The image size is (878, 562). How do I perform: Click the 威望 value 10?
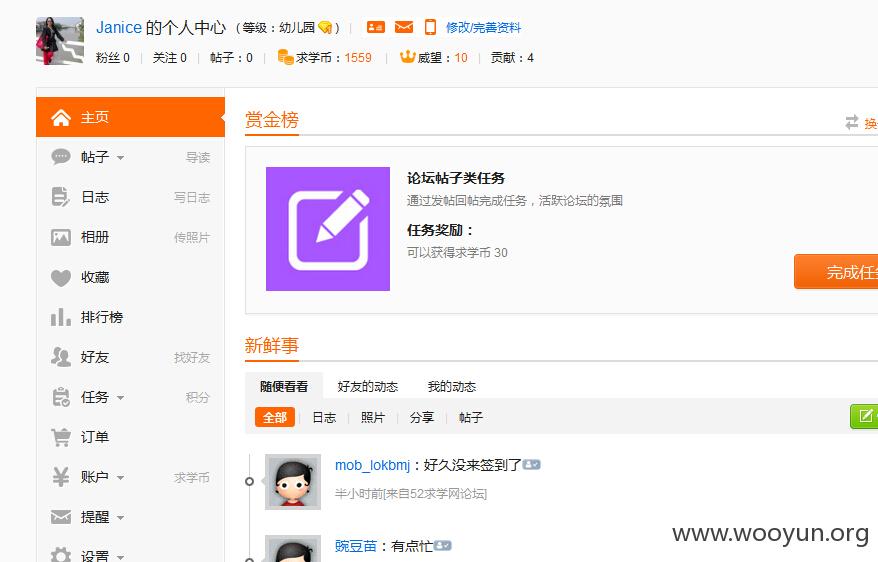[x=461, y=58]
